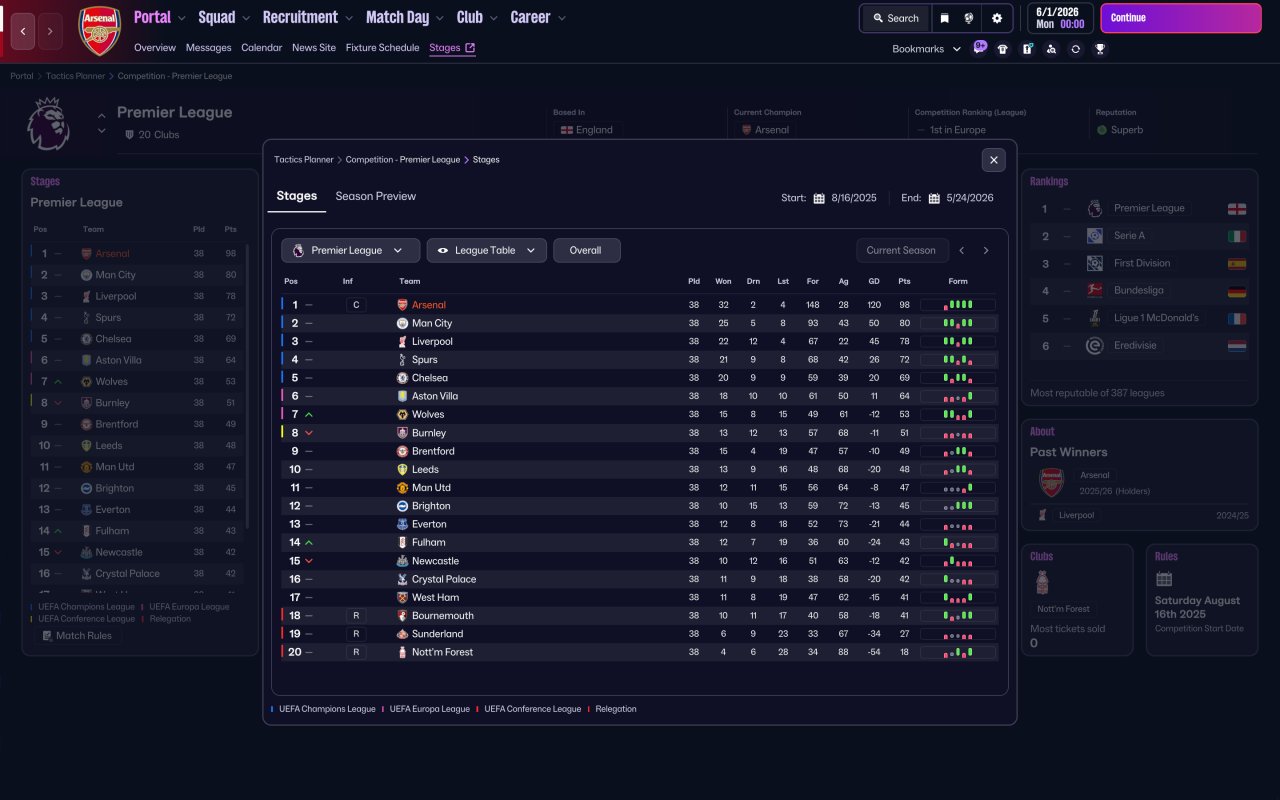This screenshot has width=1280, height=800.
Task: Click the circular arrows refresh shortcut icon
Action: click(1076, 49)
